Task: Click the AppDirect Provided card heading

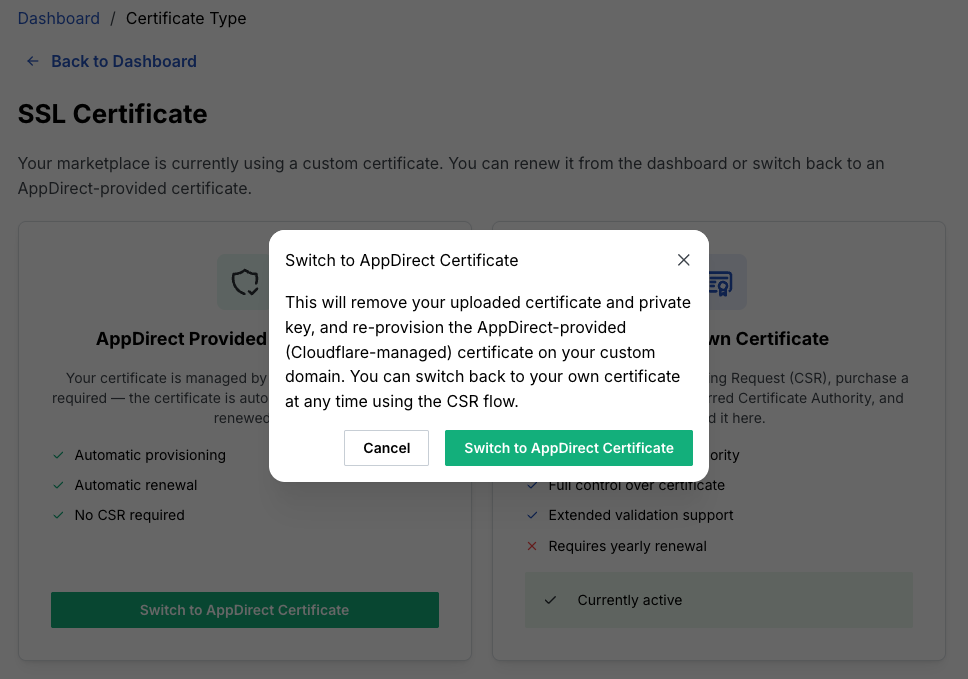Action: tap(182, 339)
